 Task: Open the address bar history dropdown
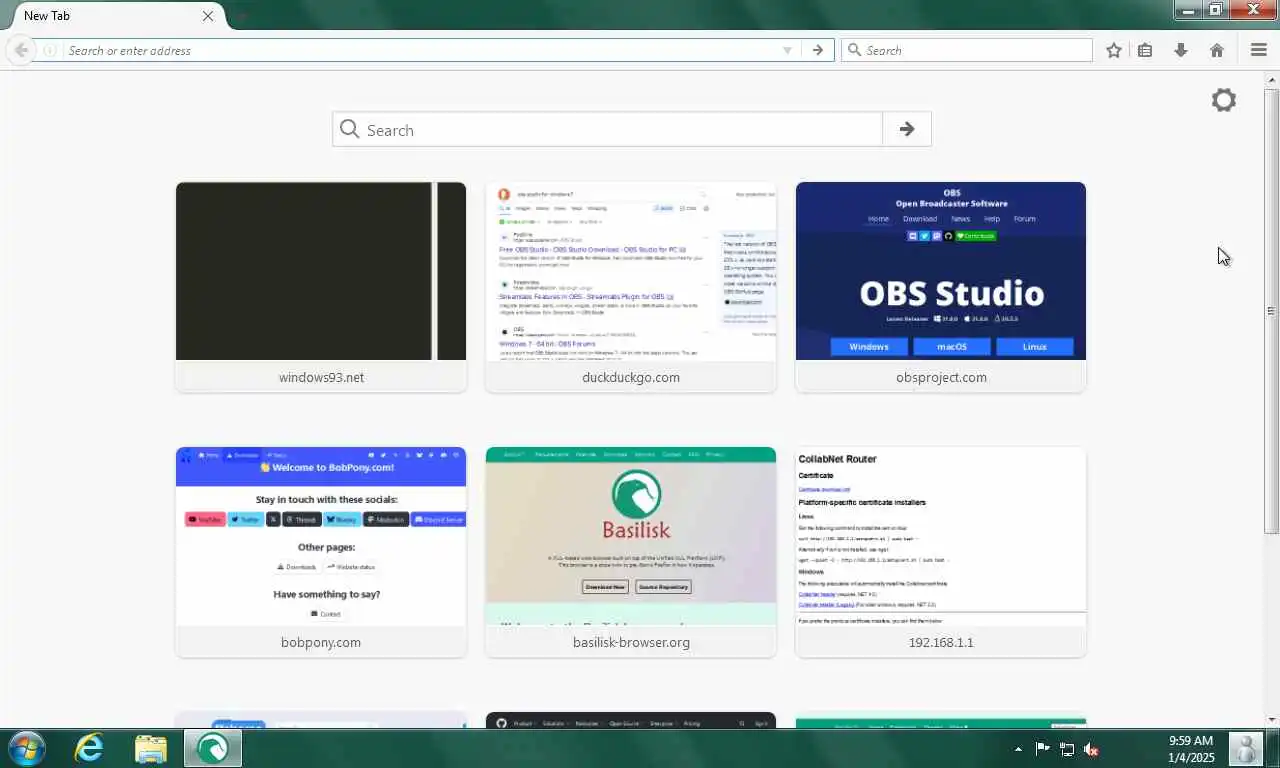[x=787, y=50]
